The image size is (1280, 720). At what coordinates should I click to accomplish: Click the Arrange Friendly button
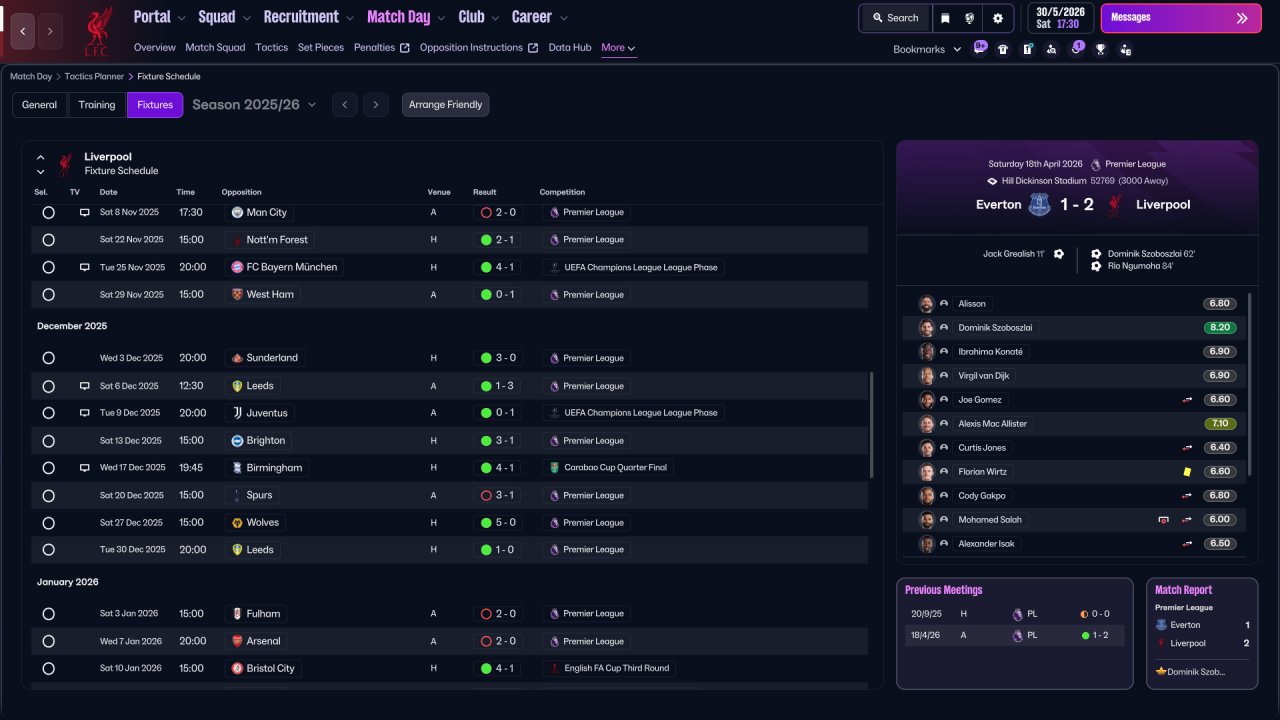click(446, 105)
